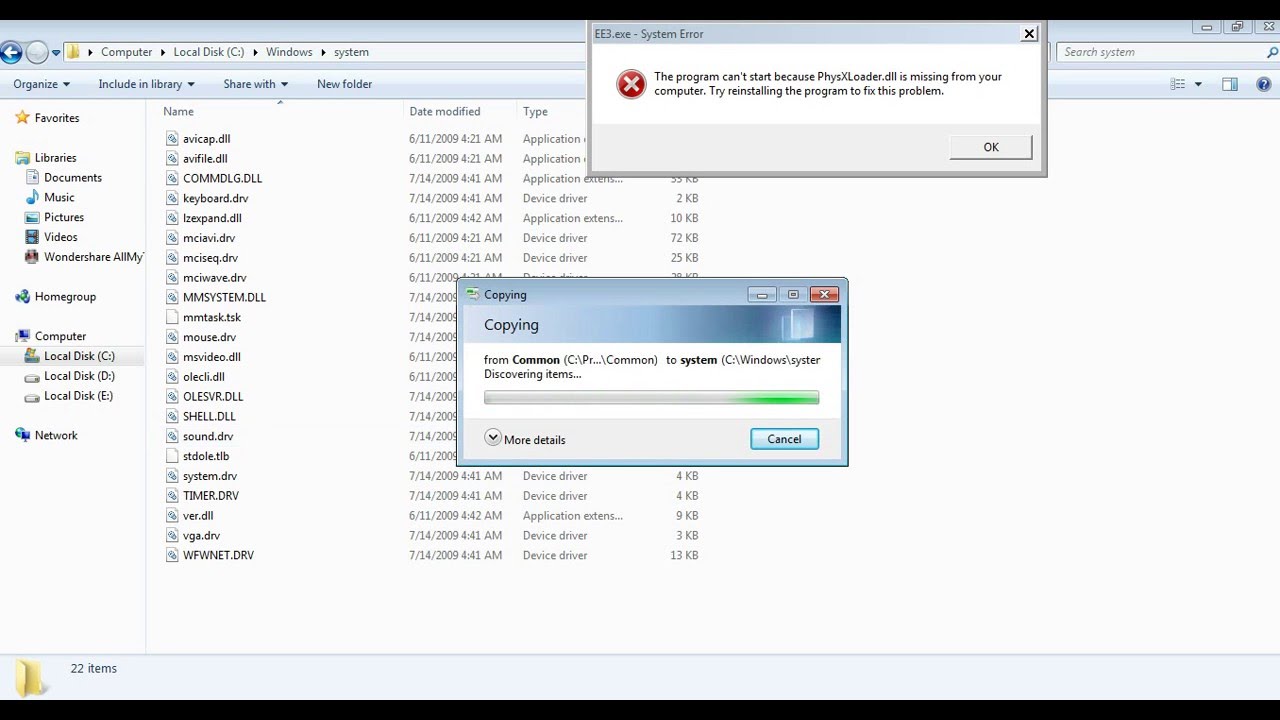
Task: Open the Include in library menu
Action: (146, 84)
